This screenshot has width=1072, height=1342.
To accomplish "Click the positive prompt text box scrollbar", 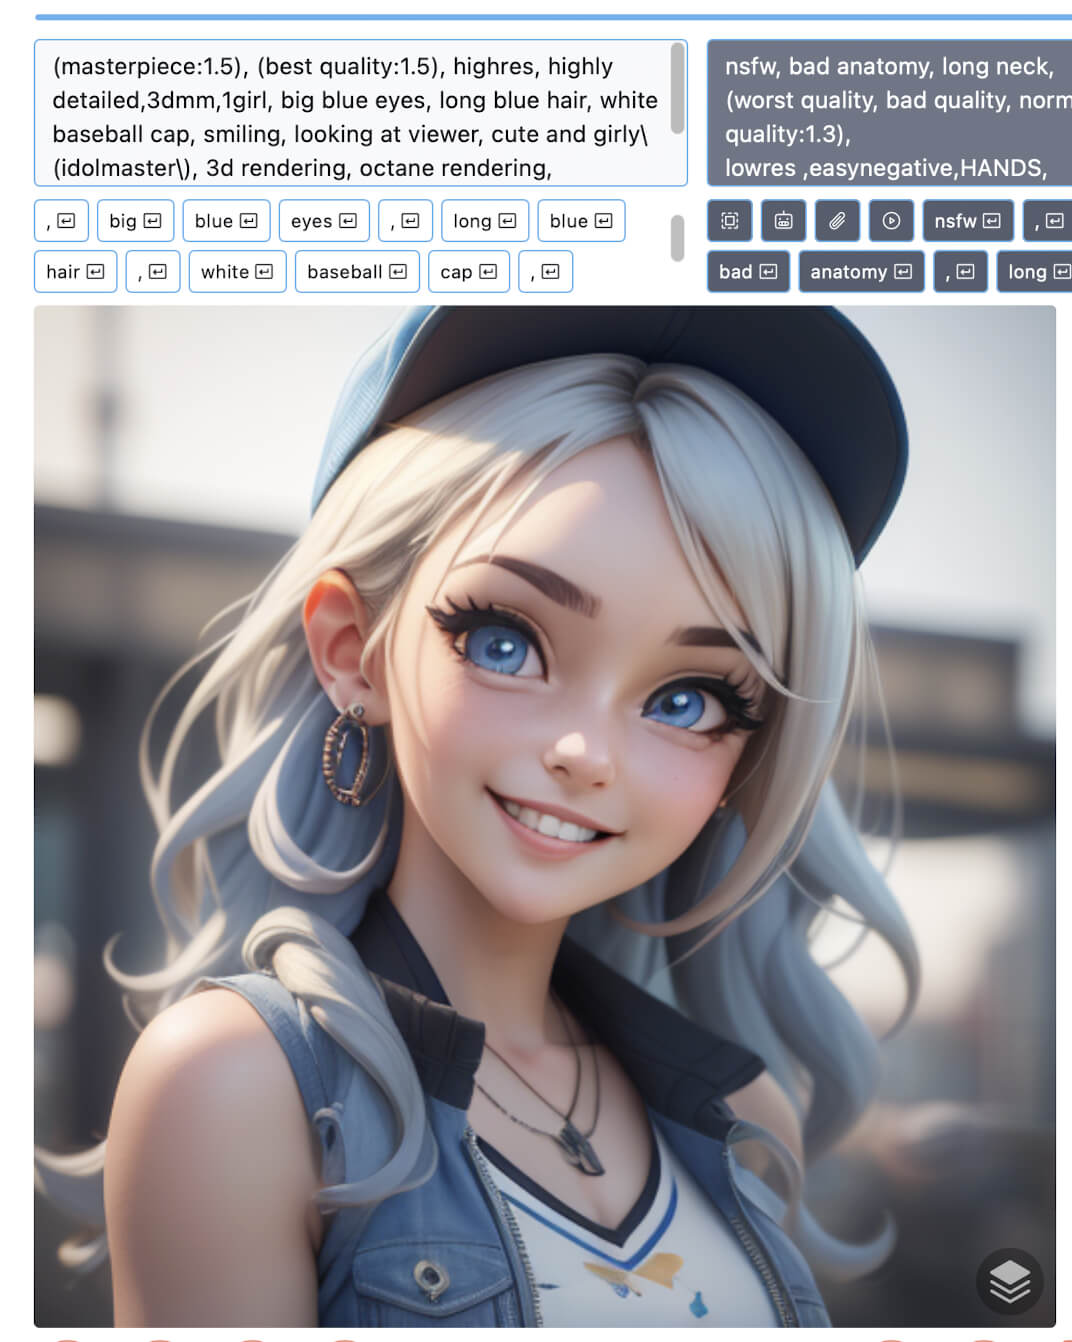I will [x=677, y=90].
